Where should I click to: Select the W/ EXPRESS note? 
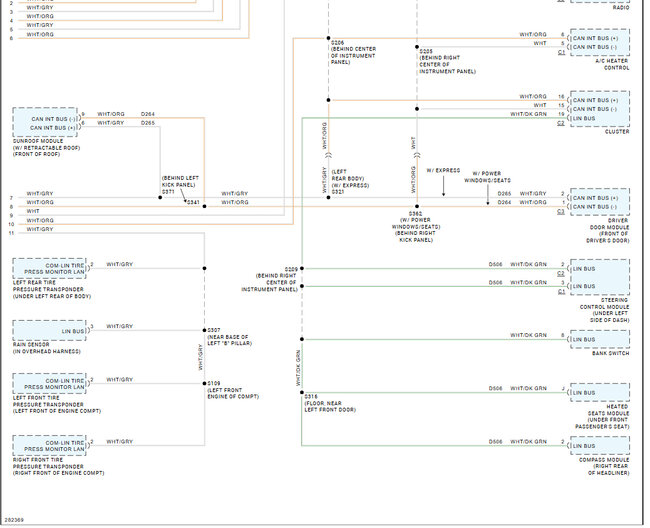(443, 170)
